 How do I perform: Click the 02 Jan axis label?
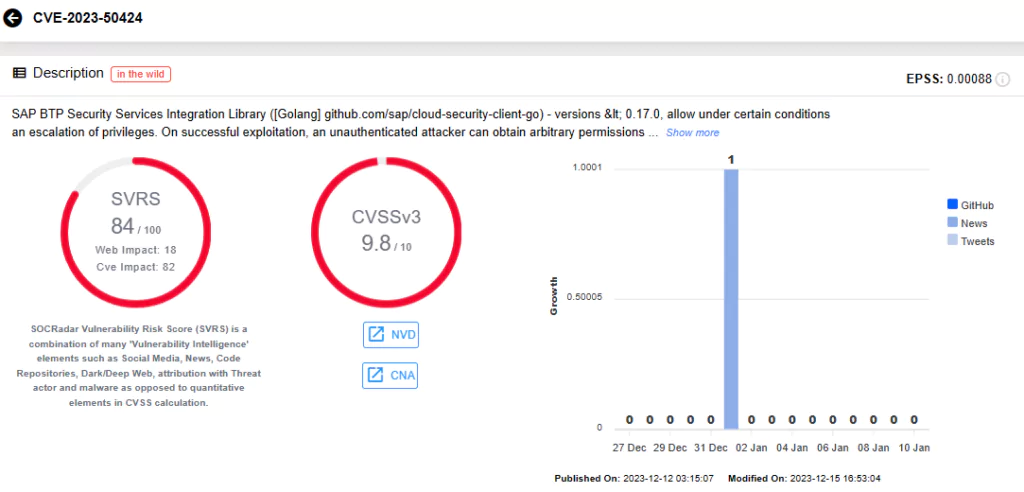click(x=751, y=448)
